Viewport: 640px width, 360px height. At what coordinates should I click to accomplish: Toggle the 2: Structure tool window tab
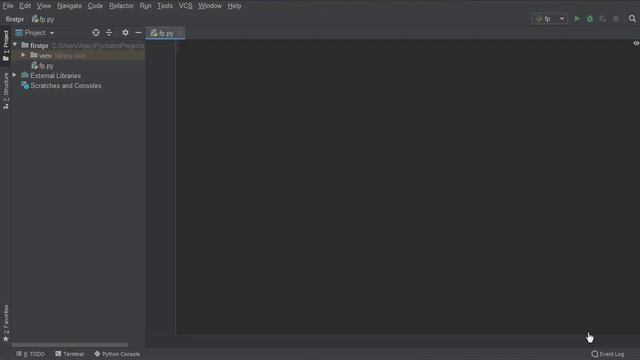6,91
